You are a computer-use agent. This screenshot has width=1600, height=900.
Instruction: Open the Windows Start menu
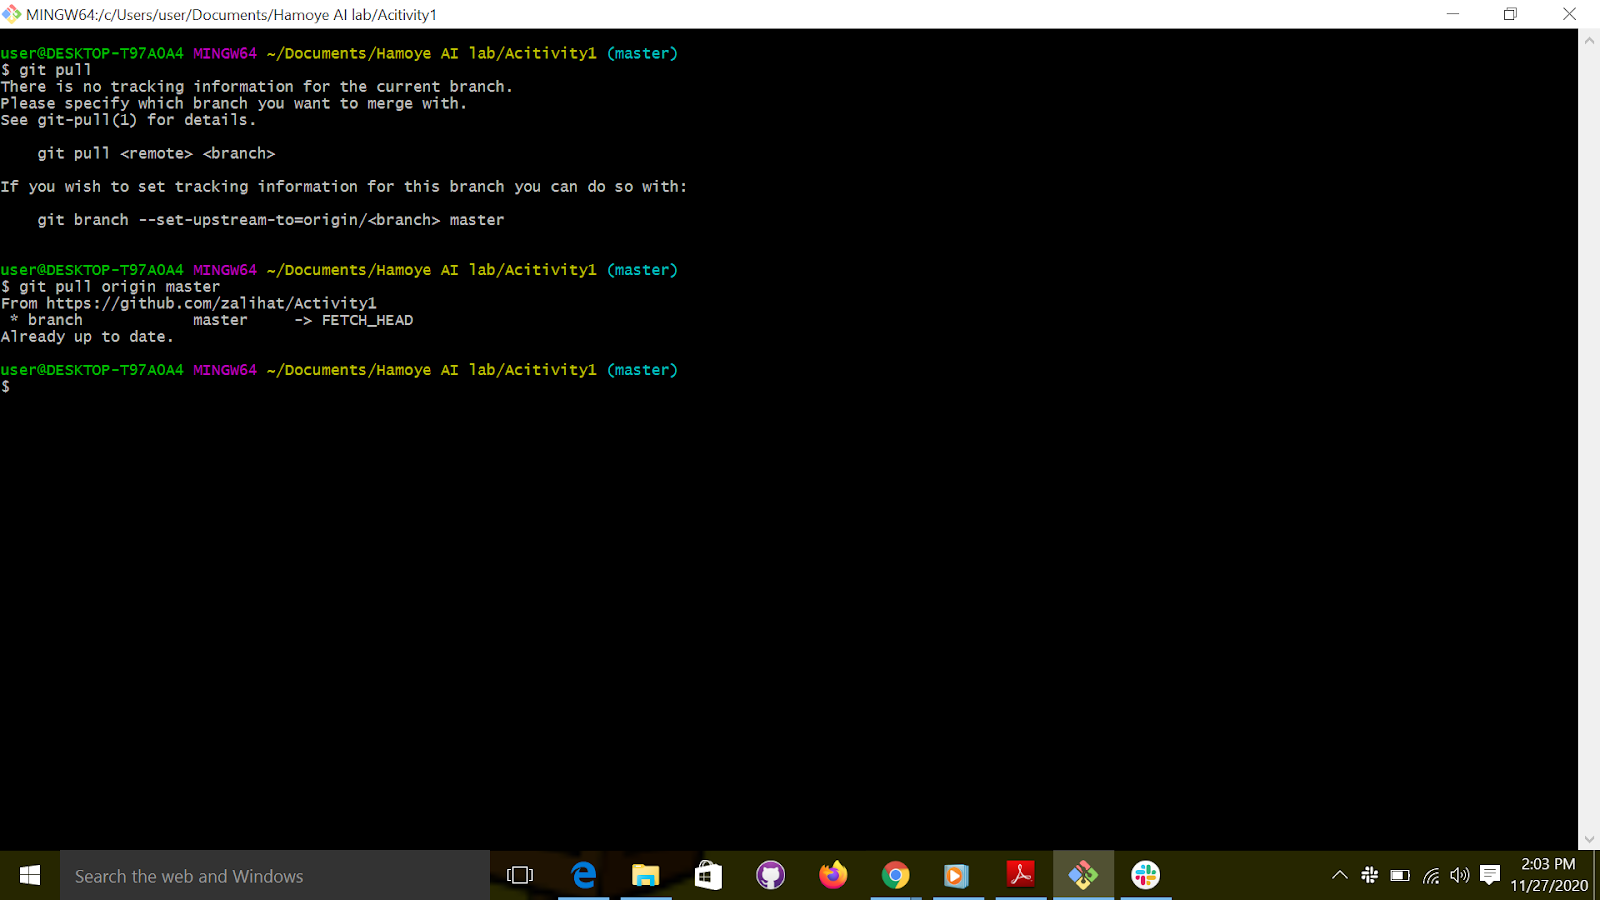pos(30,876)
